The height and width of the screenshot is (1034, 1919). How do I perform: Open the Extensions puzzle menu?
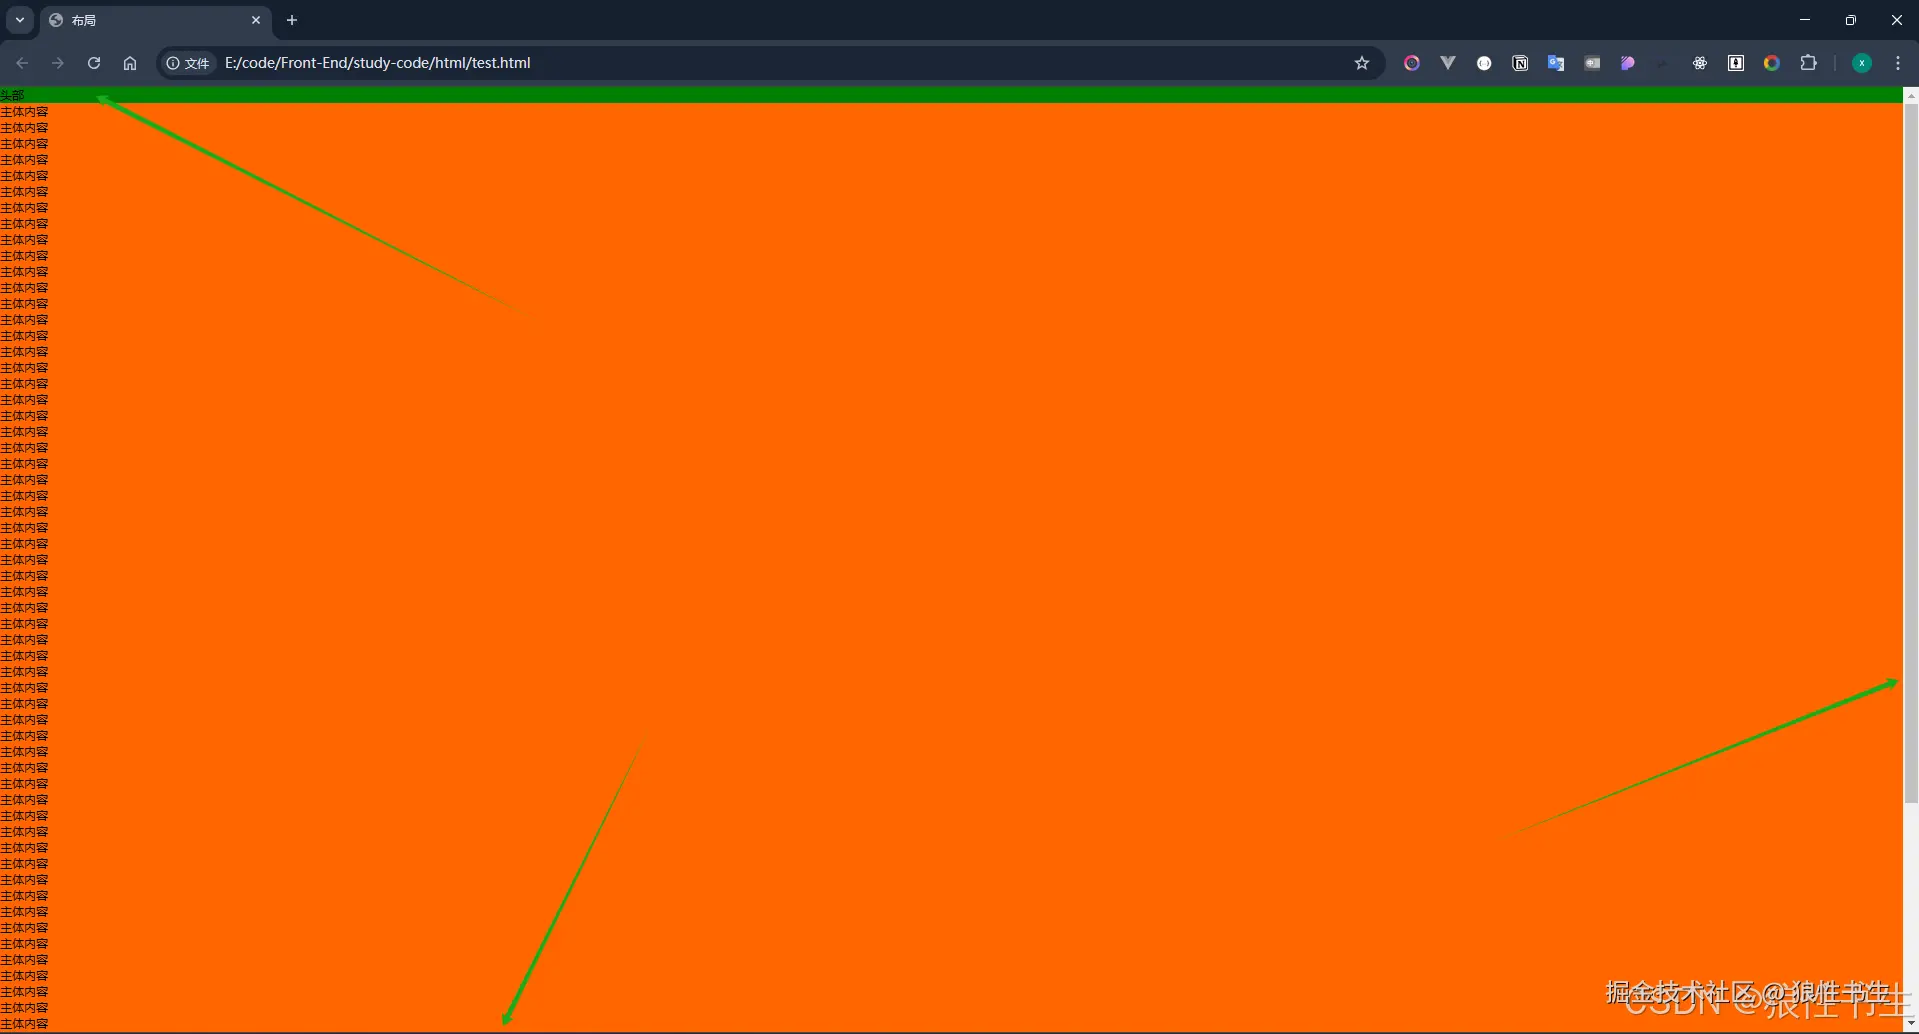point(1808,63)
